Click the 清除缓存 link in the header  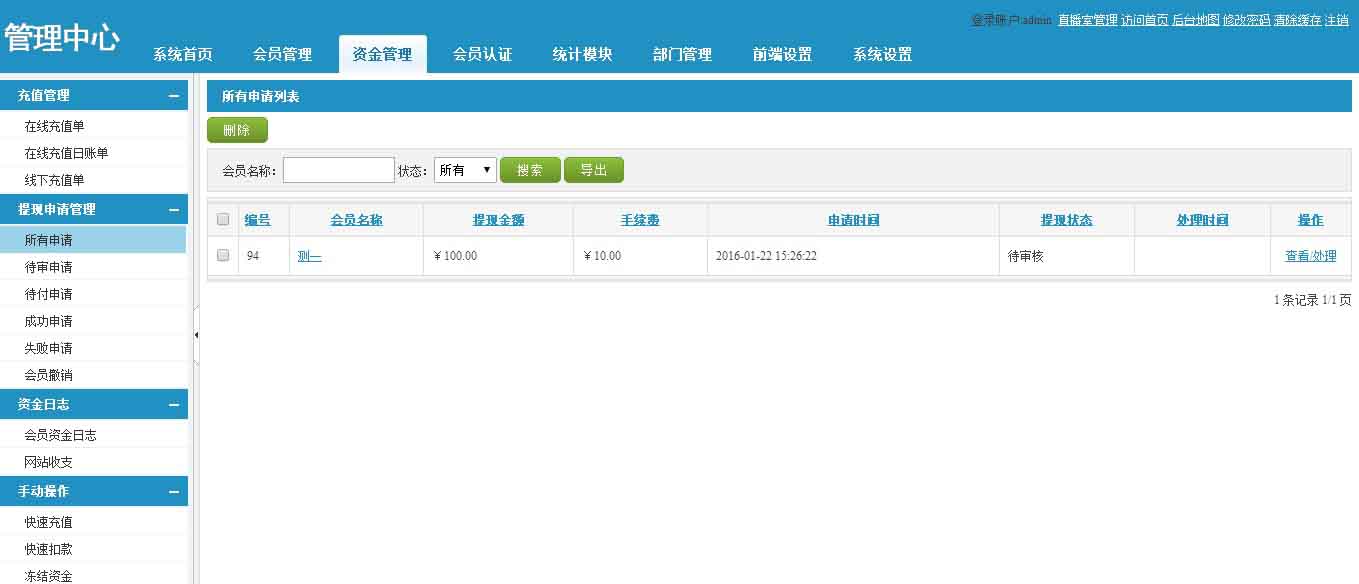tap(1297, 20)
